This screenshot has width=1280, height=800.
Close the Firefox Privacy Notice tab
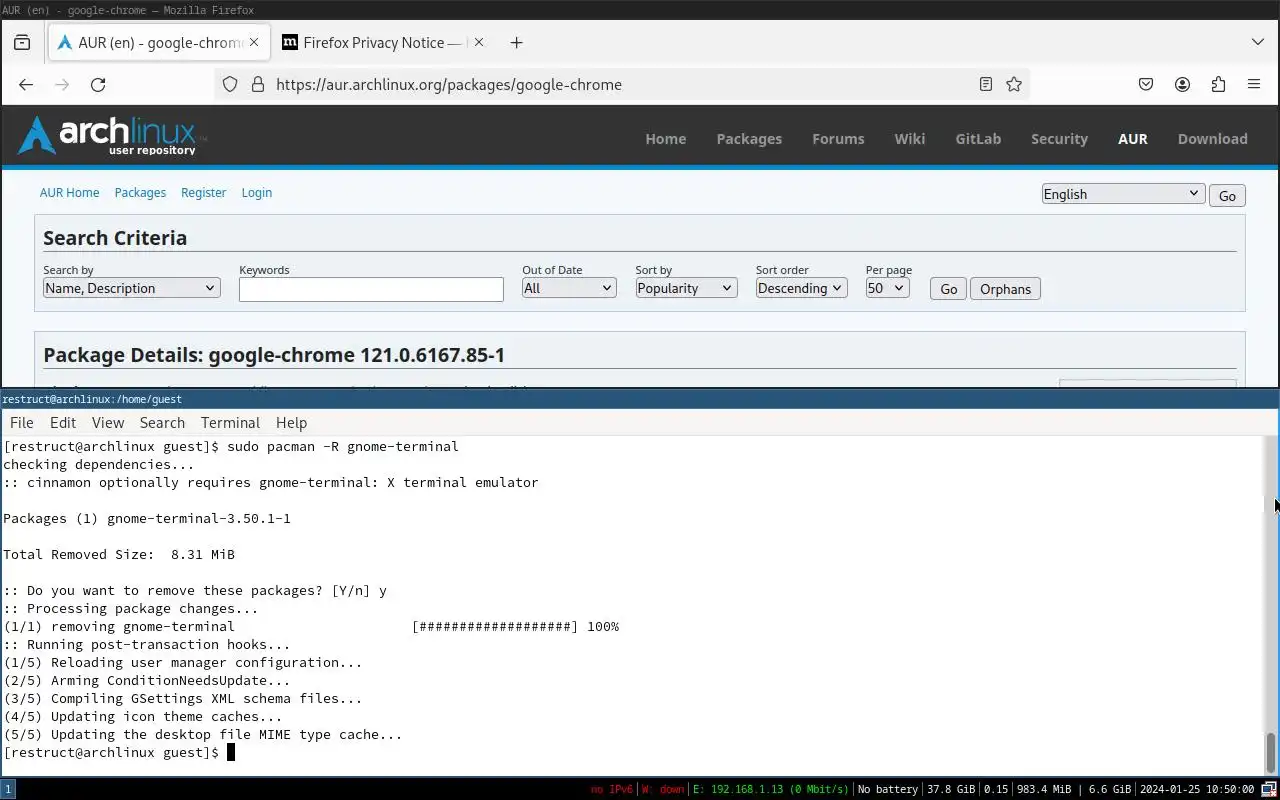(x=479, y=42)
